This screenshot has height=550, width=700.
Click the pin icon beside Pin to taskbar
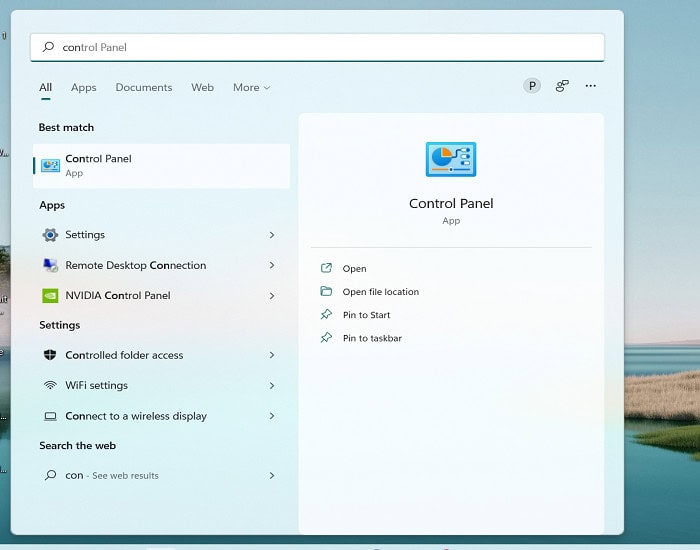coord(326,338)
